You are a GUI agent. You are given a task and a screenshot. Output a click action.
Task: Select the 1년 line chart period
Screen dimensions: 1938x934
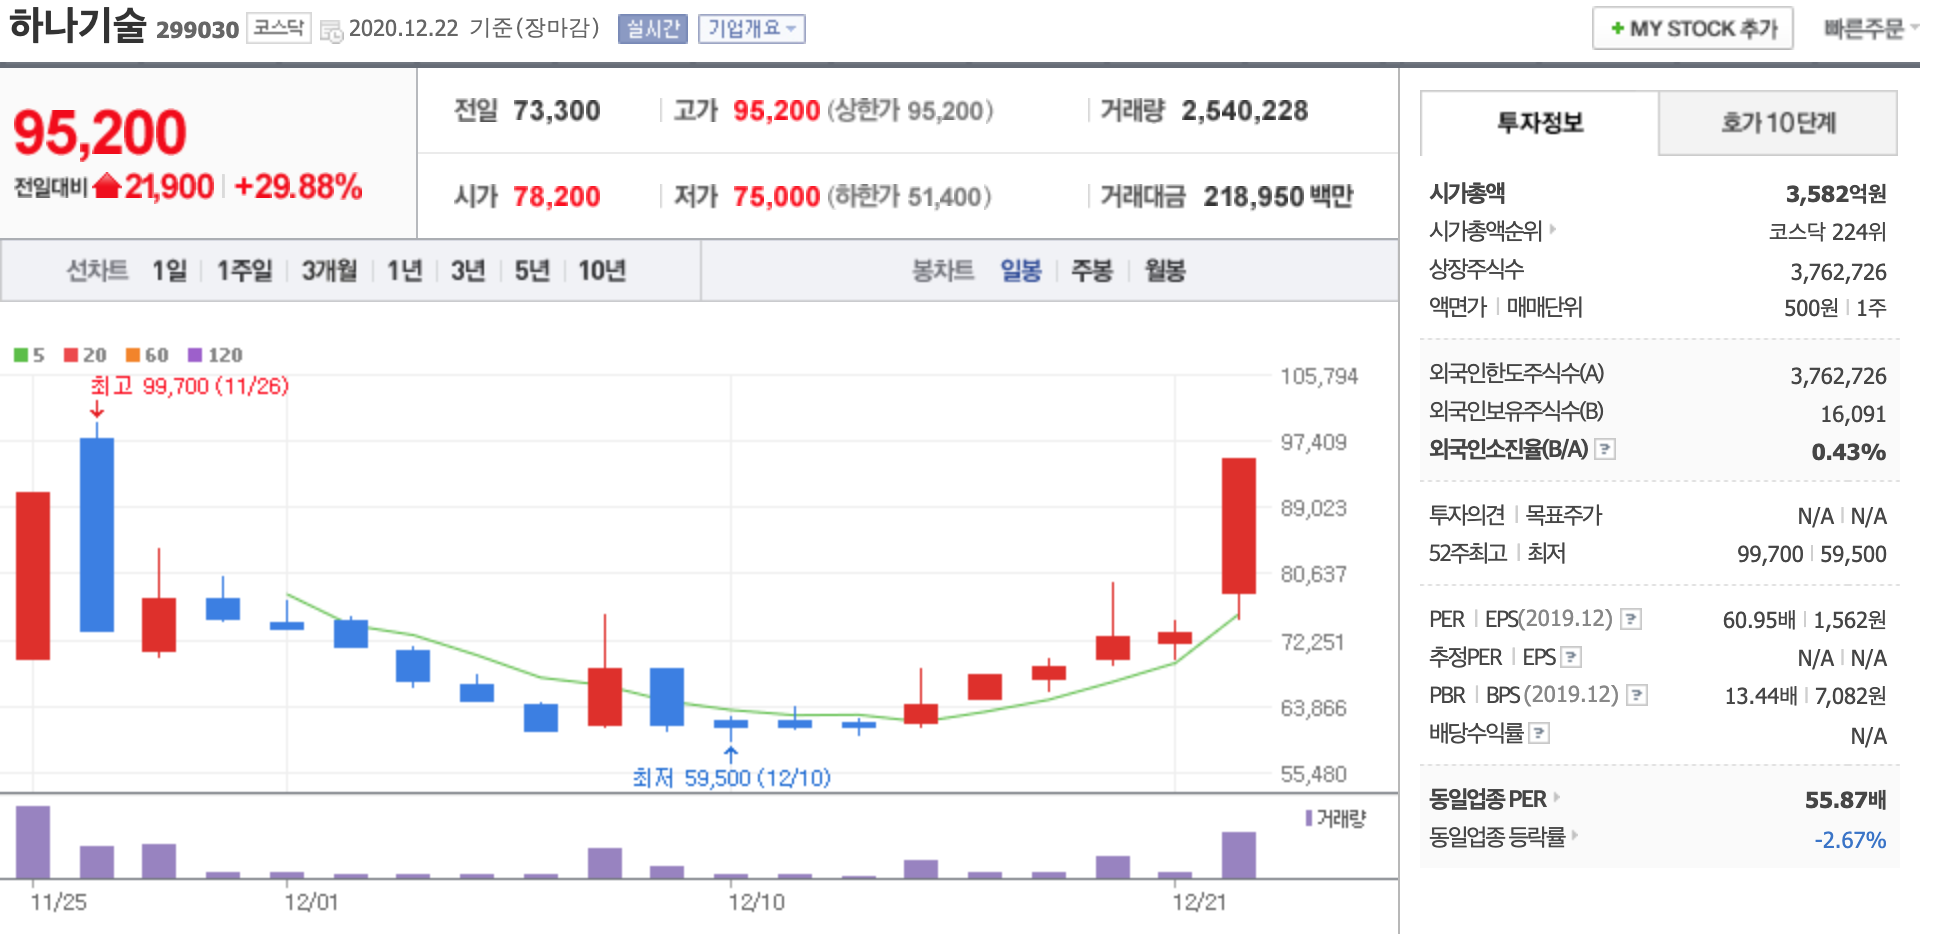[x=405, y=271]
